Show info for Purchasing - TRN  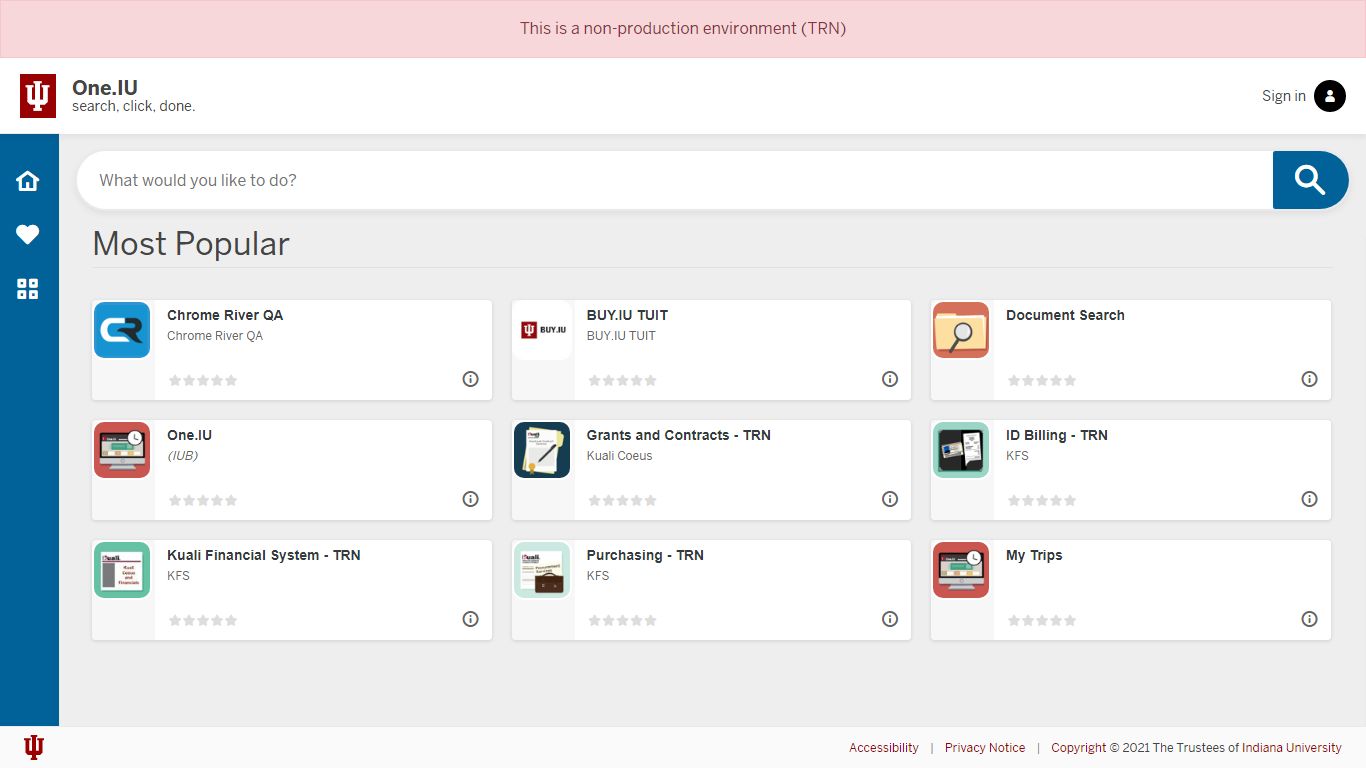click(x=890, y=619)
